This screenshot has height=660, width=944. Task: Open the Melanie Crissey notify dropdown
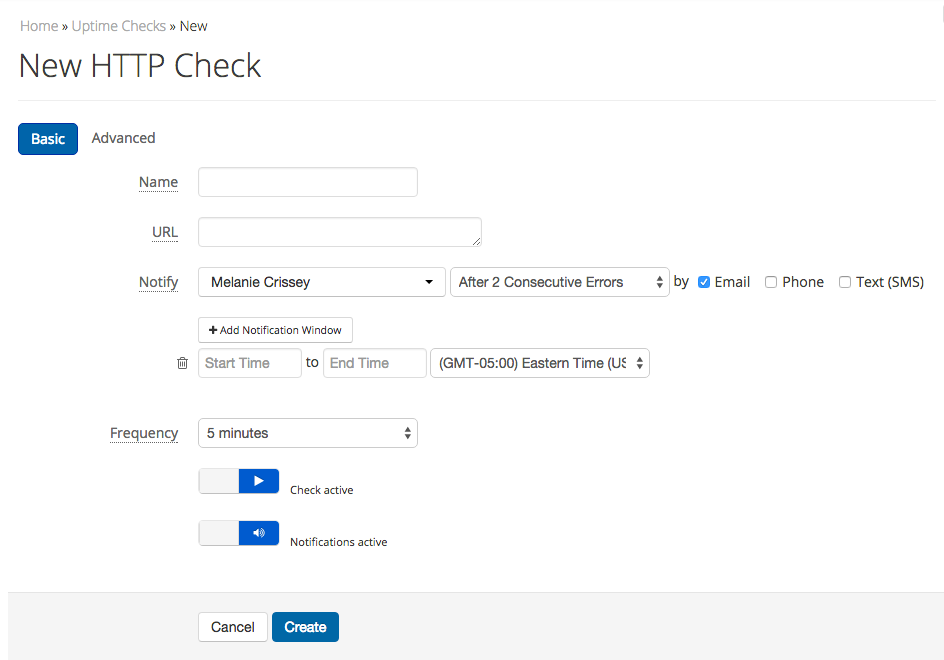(x=321, y=282)
